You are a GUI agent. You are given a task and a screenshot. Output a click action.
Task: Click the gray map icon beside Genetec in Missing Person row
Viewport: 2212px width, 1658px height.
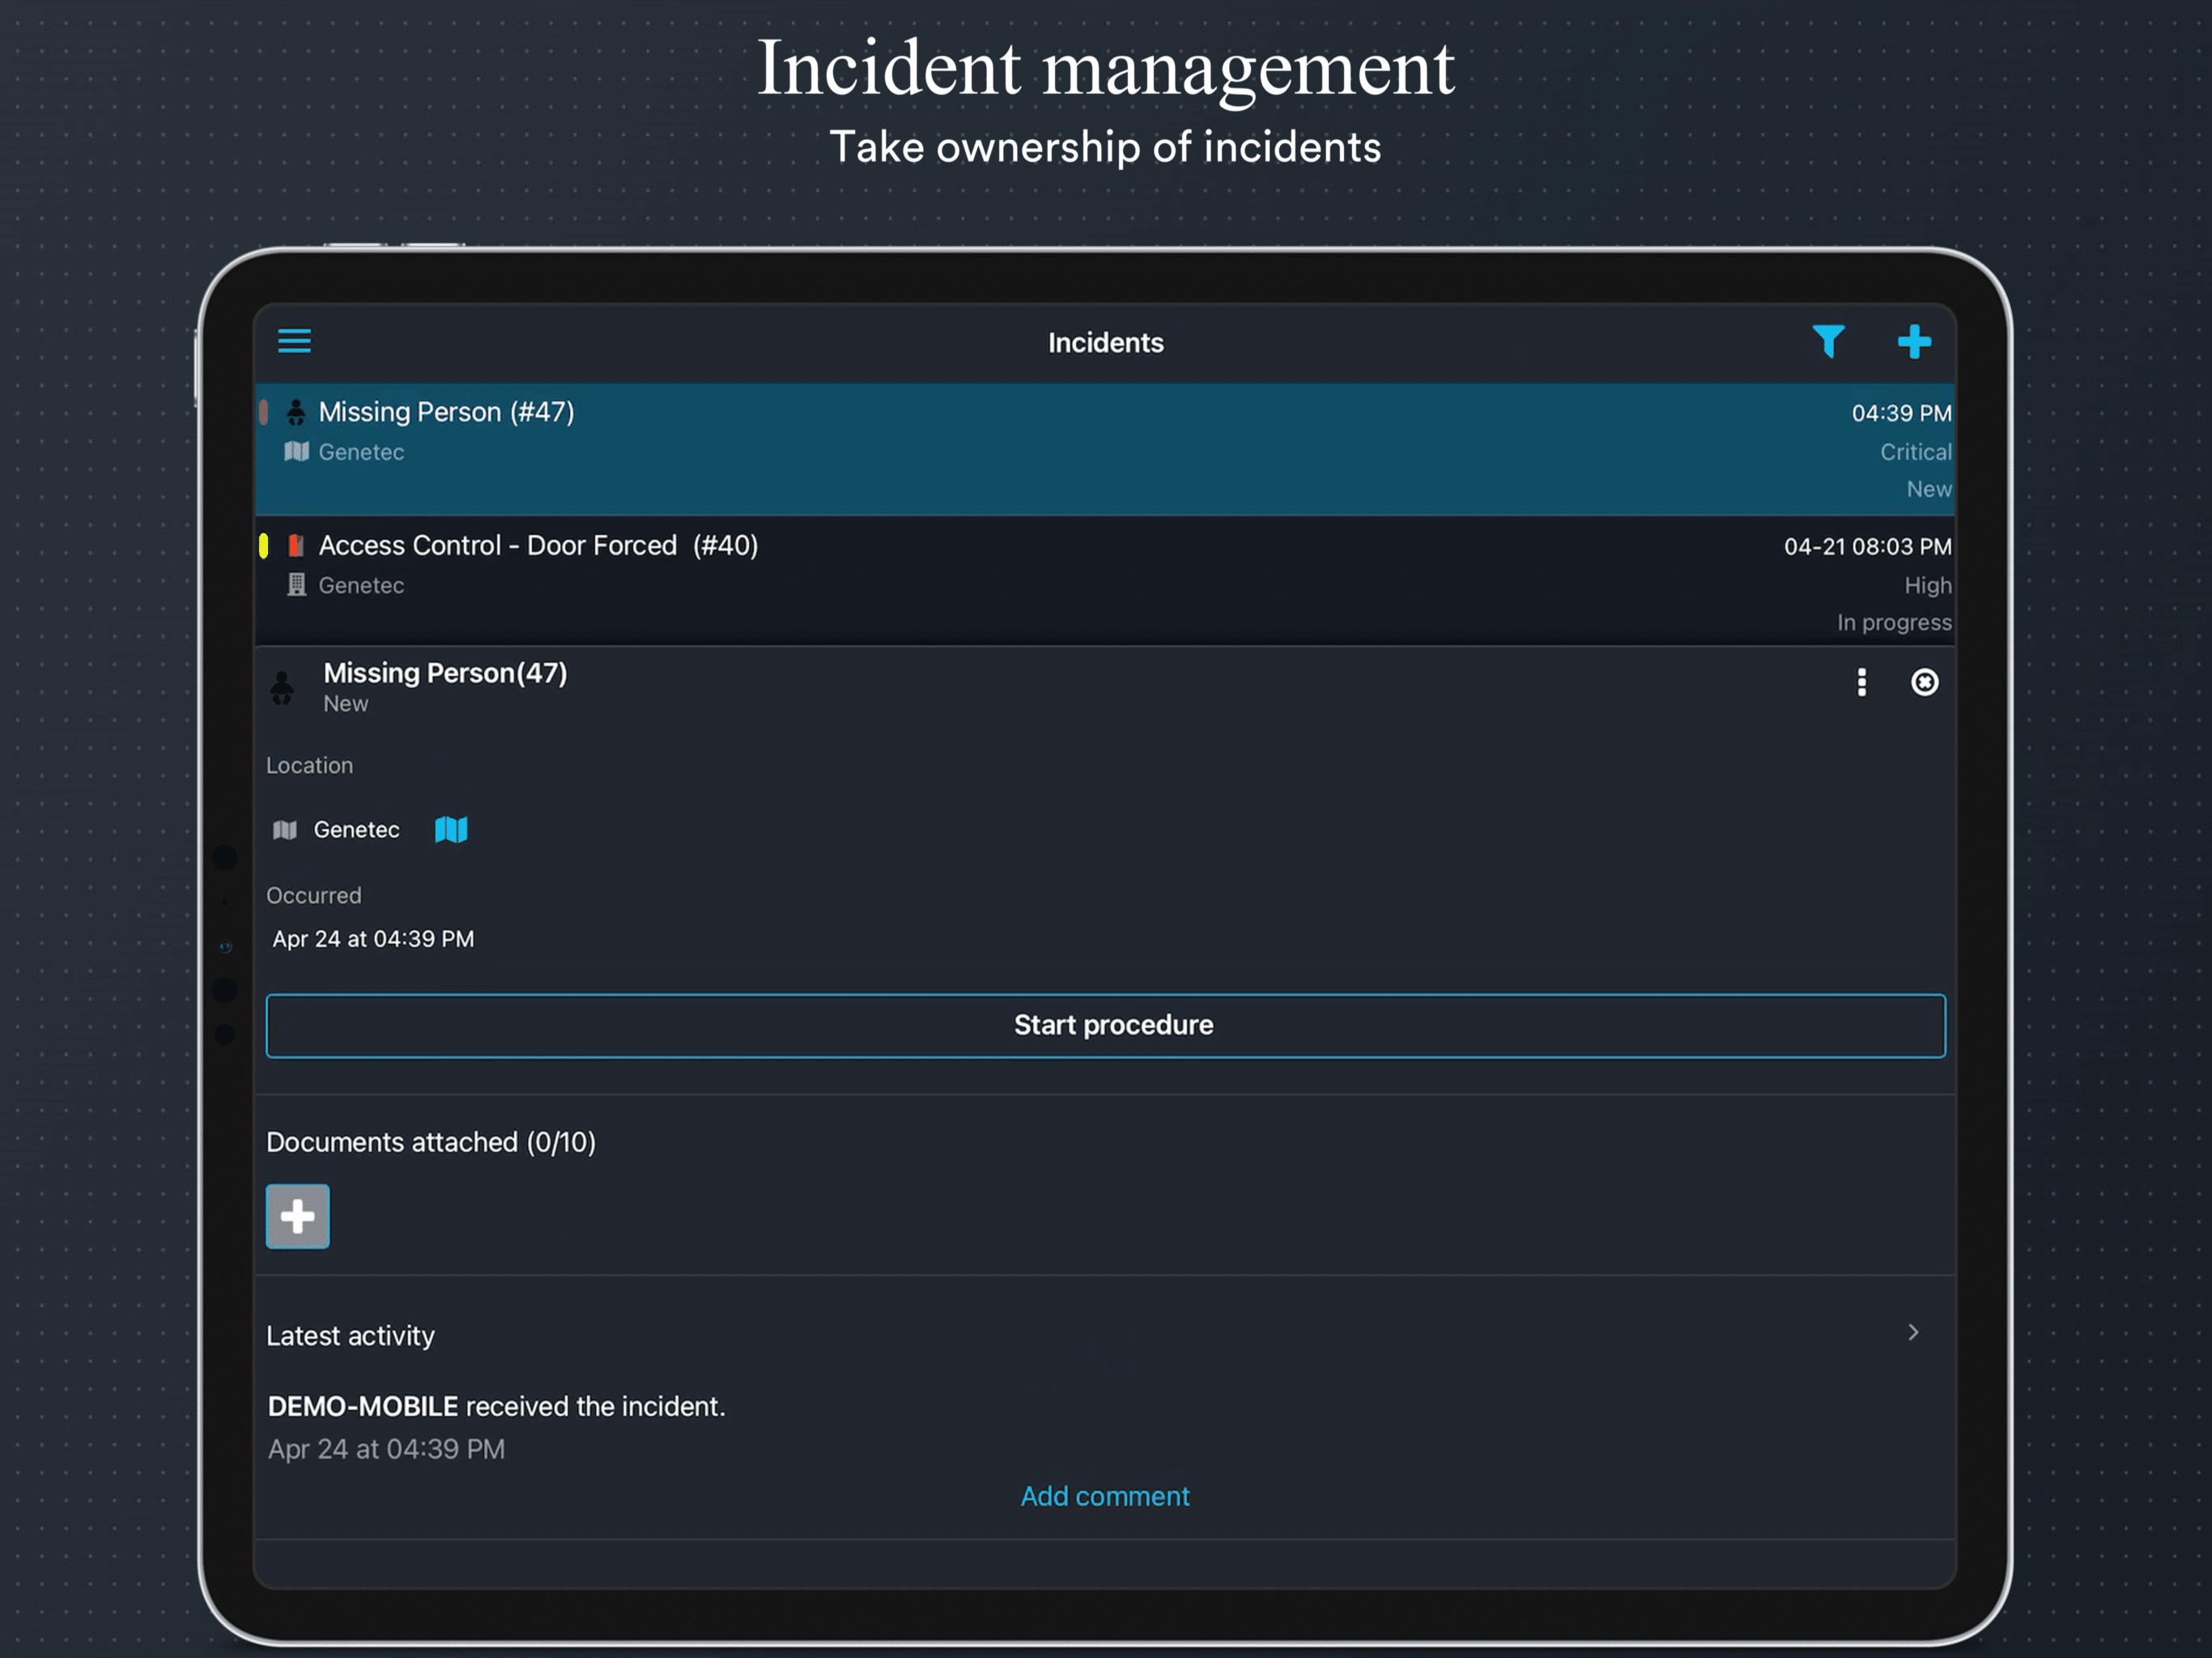296,451
